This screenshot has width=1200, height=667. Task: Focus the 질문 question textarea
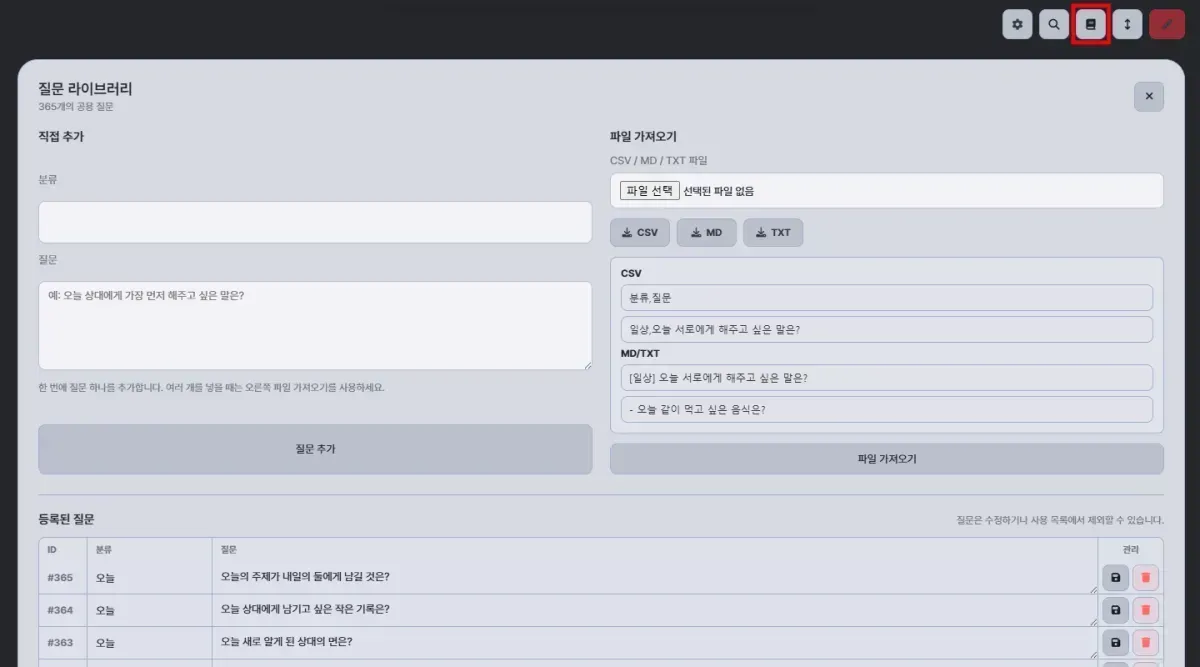[x=315, y=326]
